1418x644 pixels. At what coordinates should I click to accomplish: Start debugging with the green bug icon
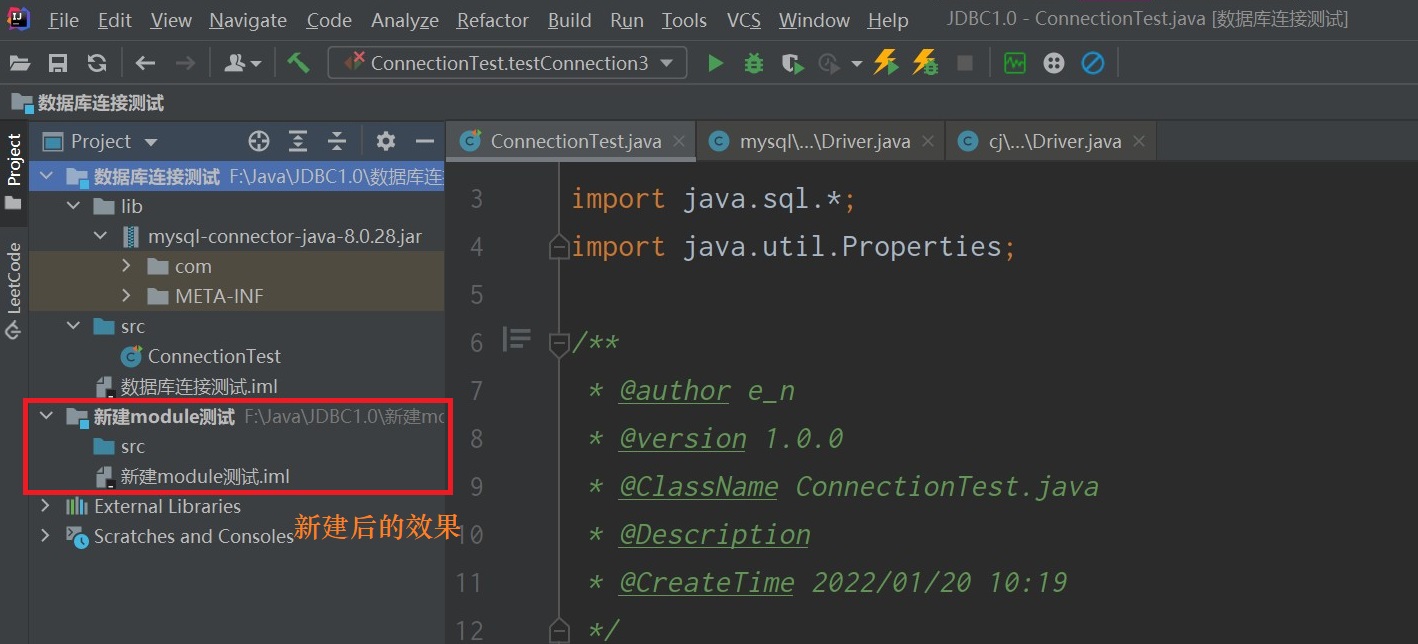tap(754, 63)
